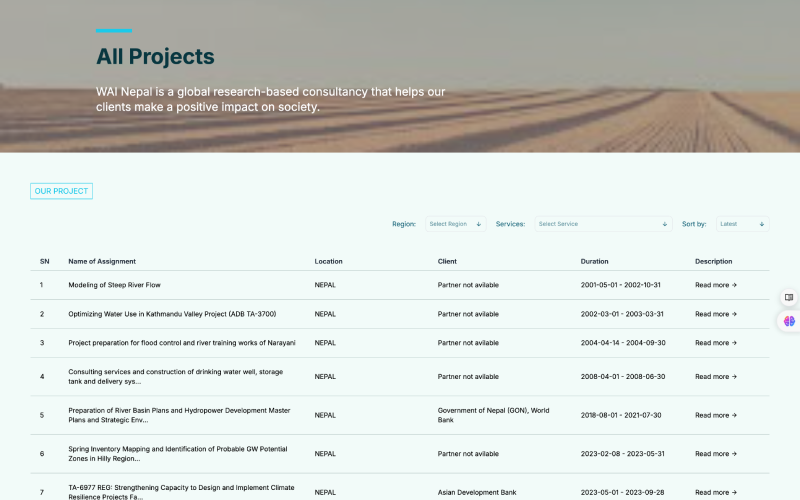The height and width of the screenshot is (500, 800).
Task: Click the SN column header
Action: 44,261
